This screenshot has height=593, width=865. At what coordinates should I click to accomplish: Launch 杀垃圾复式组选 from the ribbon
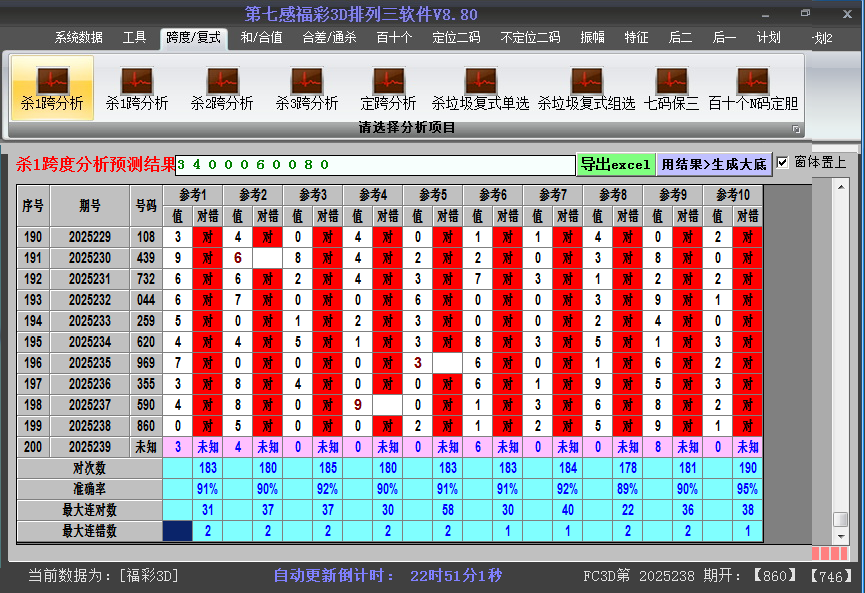[586, 88]
